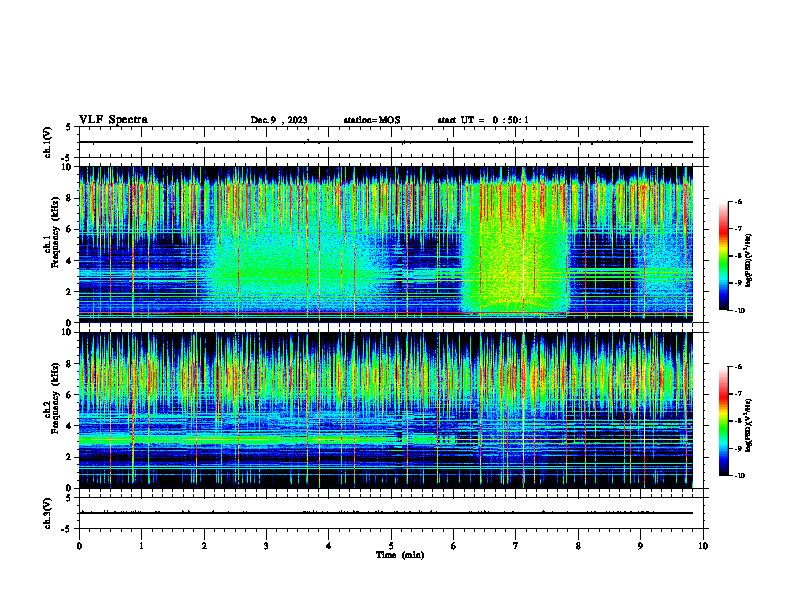
Task: Click the "-7" label on ch.1 color bar
Action: 738,229
